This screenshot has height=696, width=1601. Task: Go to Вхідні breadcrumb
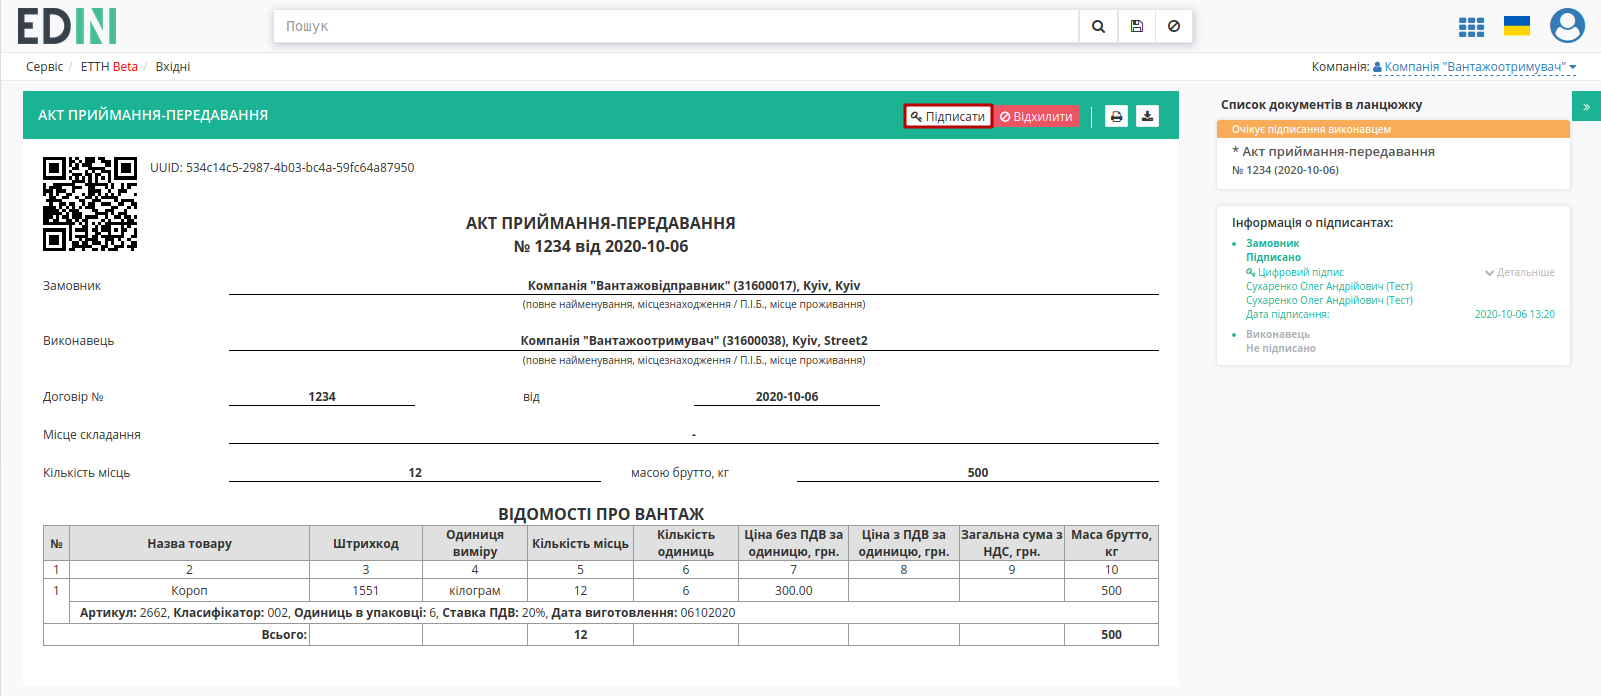[x=173, y=67]
